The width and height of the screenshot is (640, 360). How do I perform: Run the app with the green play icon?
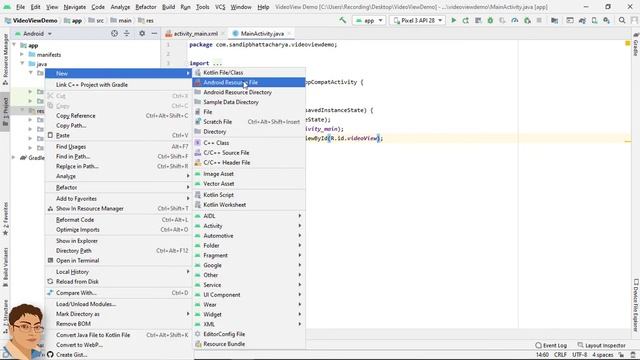click(453, 20)
